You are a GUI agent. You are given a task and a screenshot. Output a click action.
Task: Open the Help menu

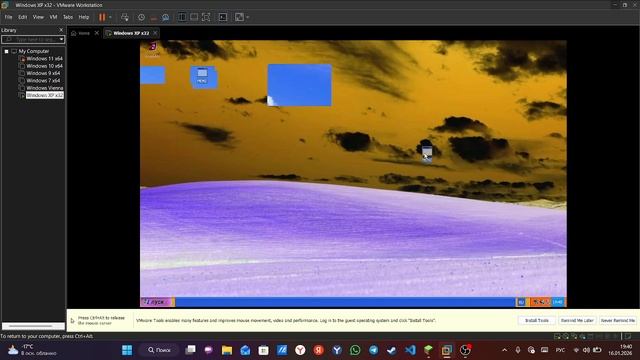84,17
